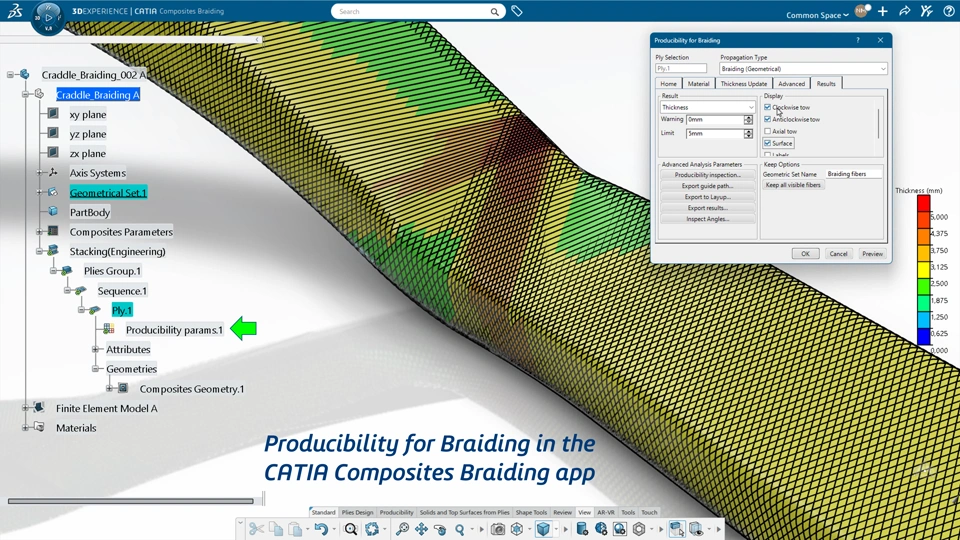
Task: Click the hexagon nut icon in bottom toolbar
Action: [x=639, y=528]
